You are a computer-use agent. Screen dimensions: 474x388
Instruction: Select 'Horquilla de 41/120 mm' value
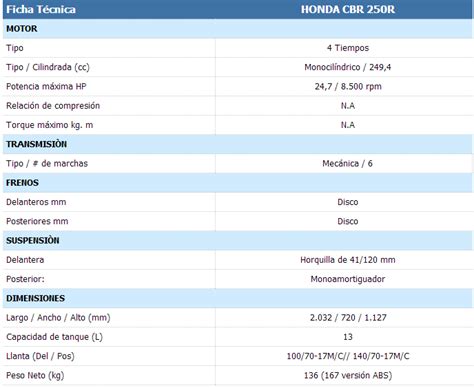(x=348, y=260)
